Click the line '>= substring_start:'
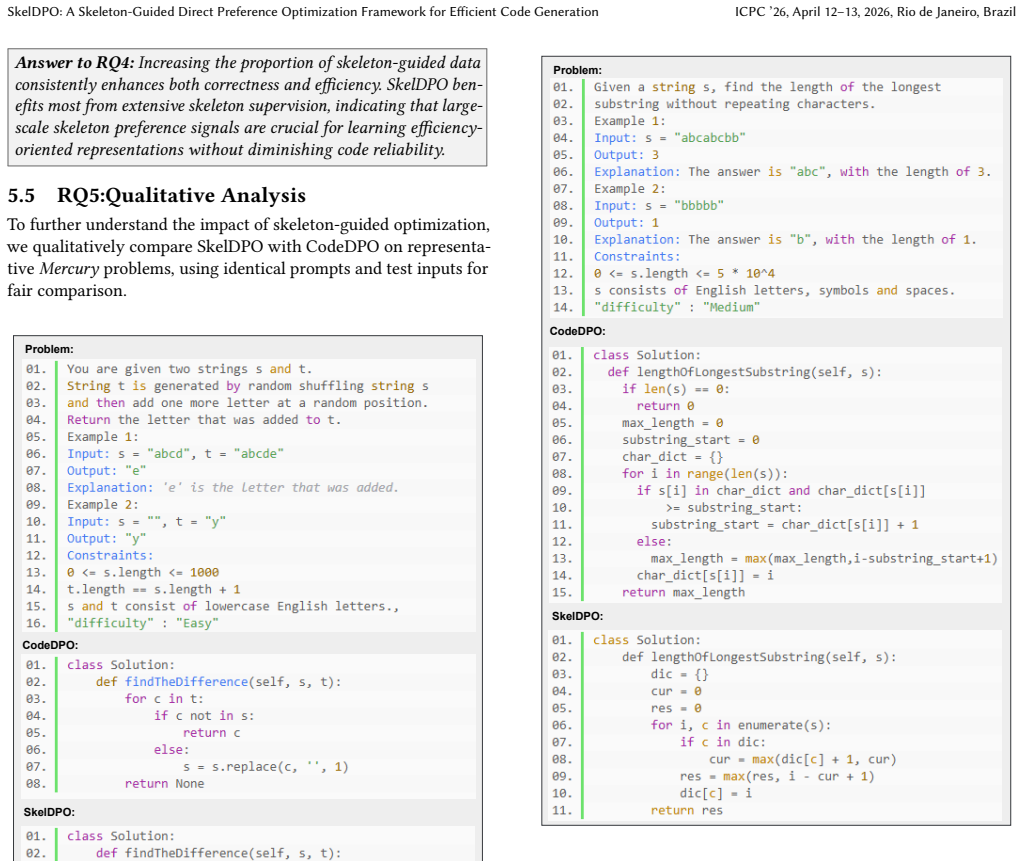 pyautogui.click(x=734, y=507)
